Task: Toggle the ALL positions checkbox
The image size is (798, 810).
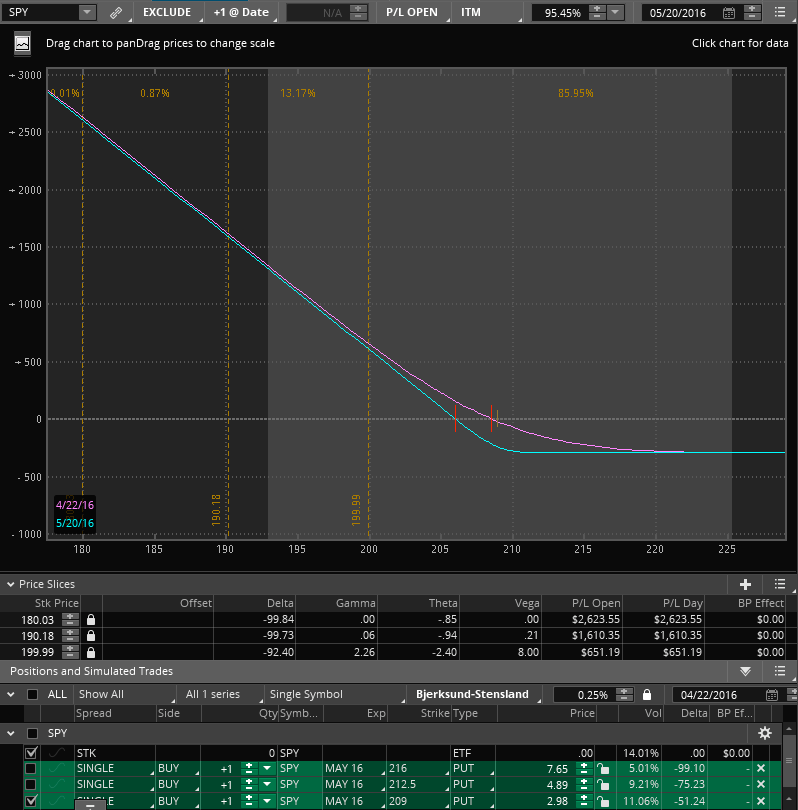Action: (32, 694)
